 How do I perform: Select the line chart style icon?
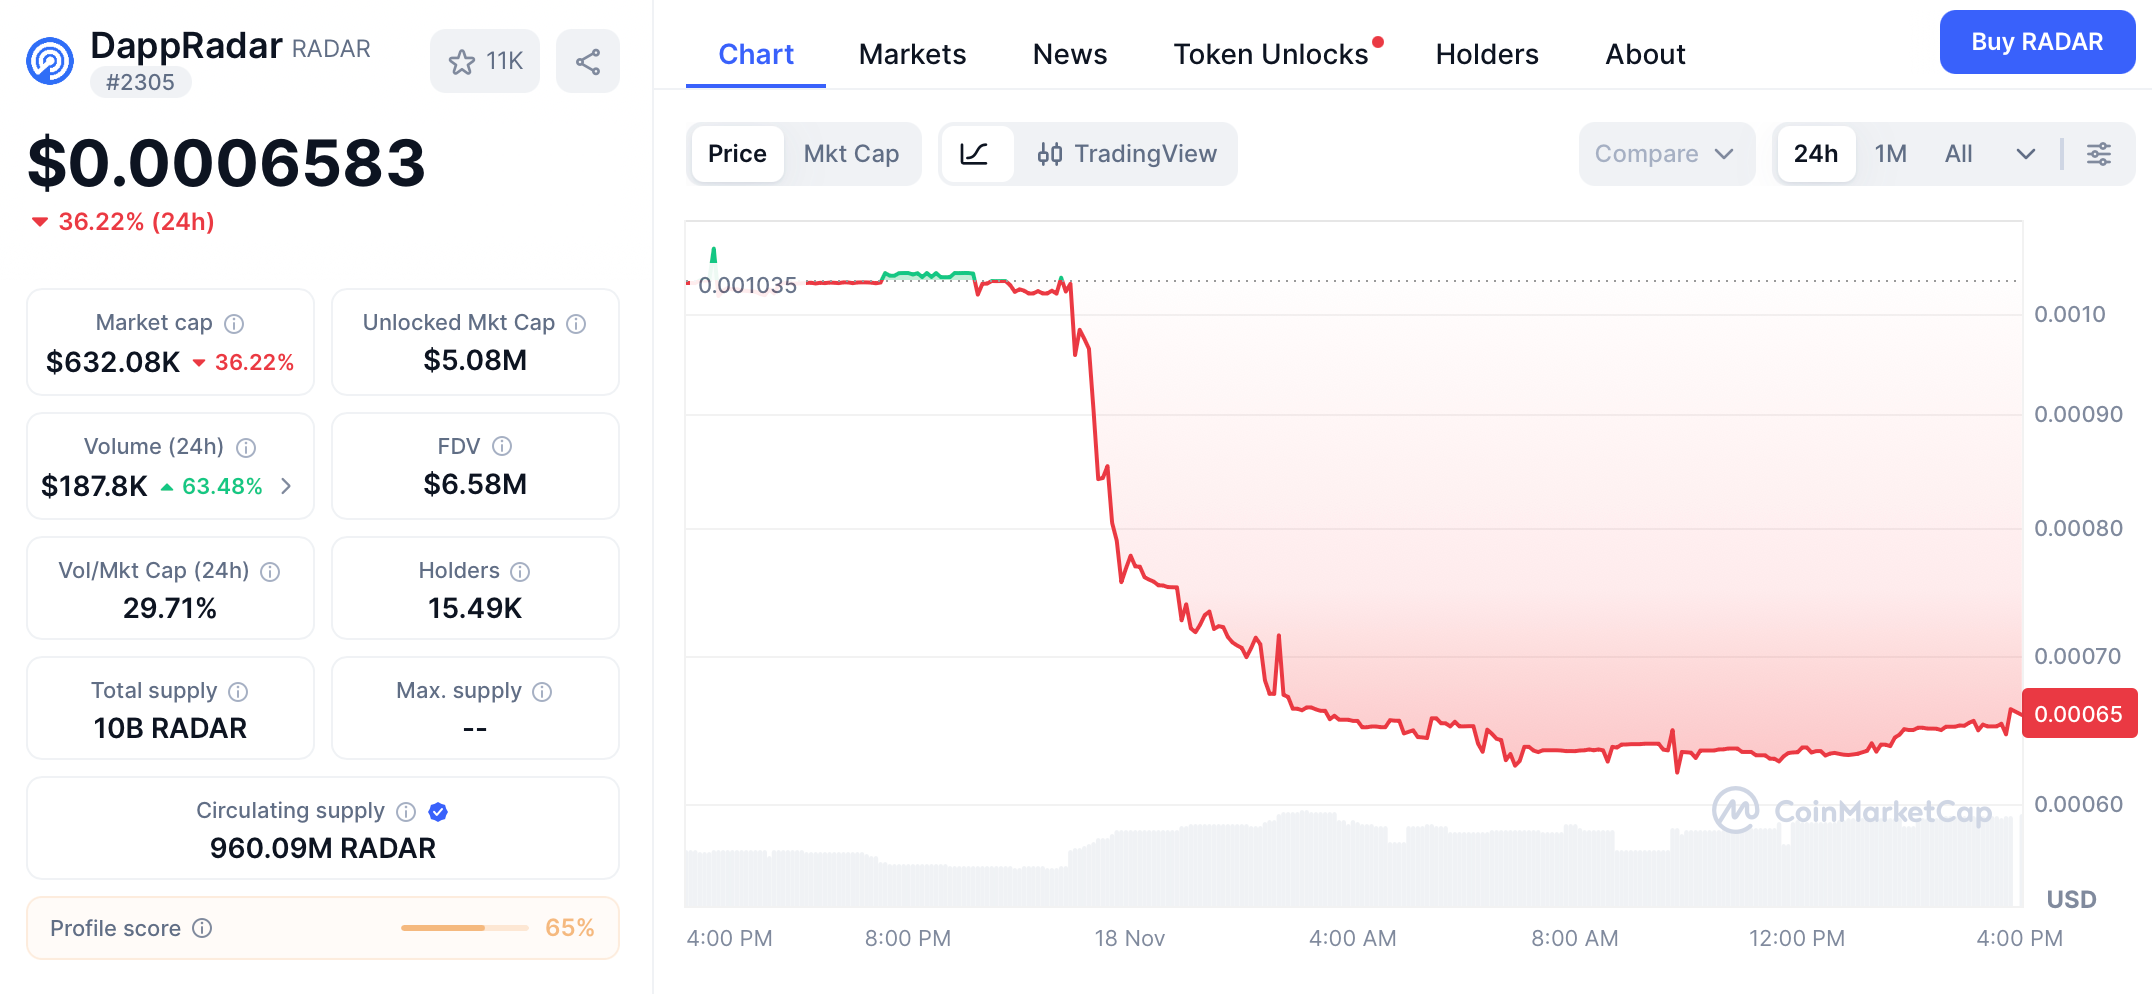click(977, 154)
